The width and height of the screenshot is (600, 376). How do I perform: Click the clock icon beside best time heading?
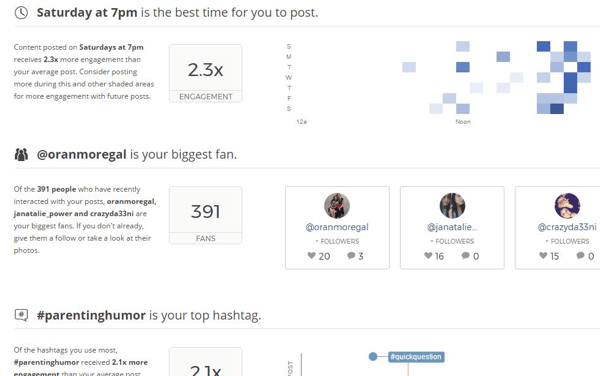[21, 13]
